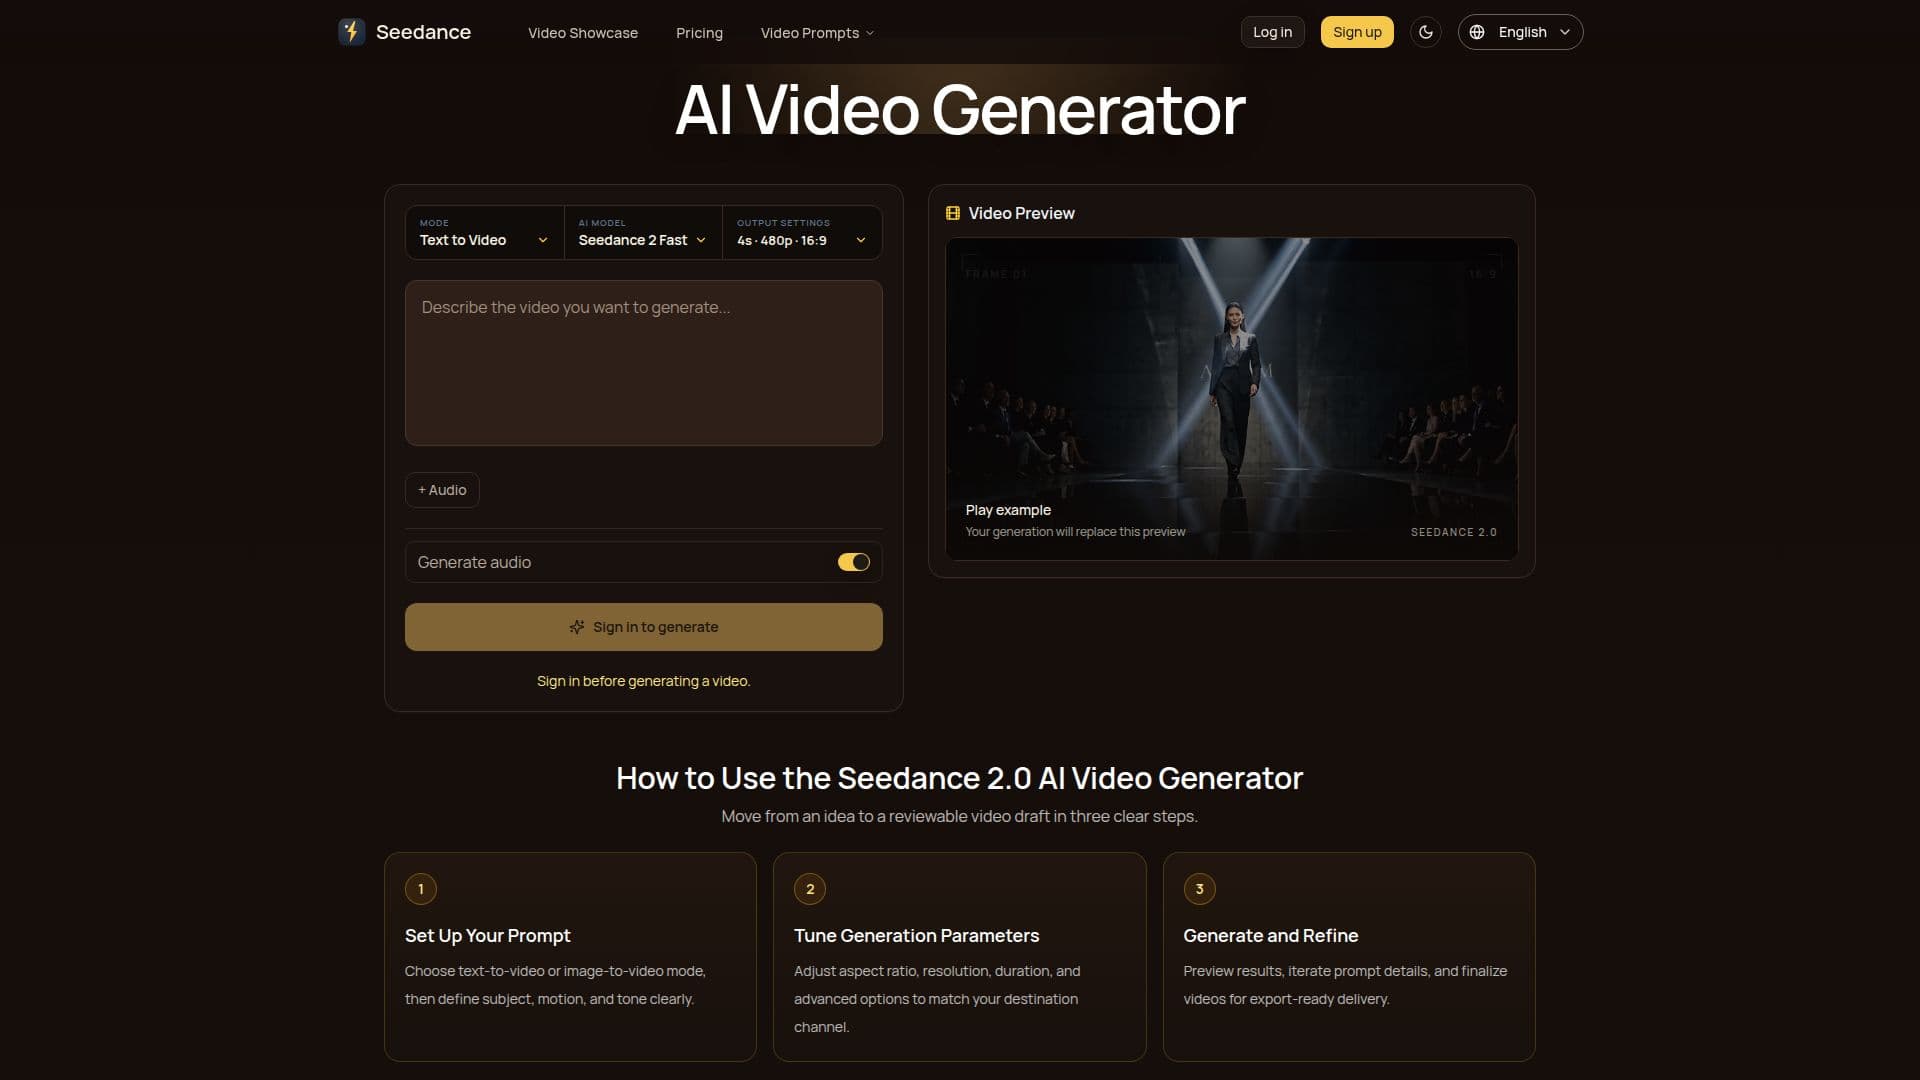Click the Log in button
The width and height of the screenshot is (1920, 1080).
pyautogui.click(x=1272, y=32)
